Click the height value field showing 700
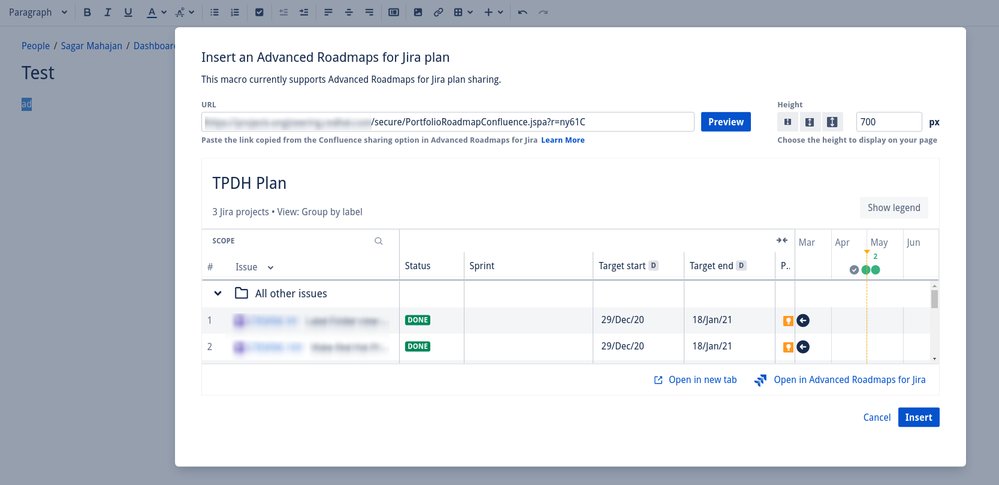The width and height of the screenshot is (999, 485). pos(889,122)
